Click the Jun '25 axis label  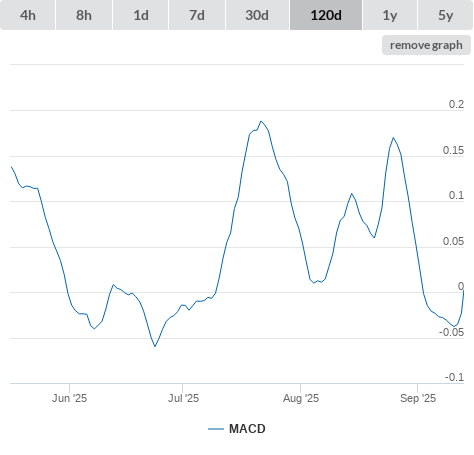coord(69,398)
